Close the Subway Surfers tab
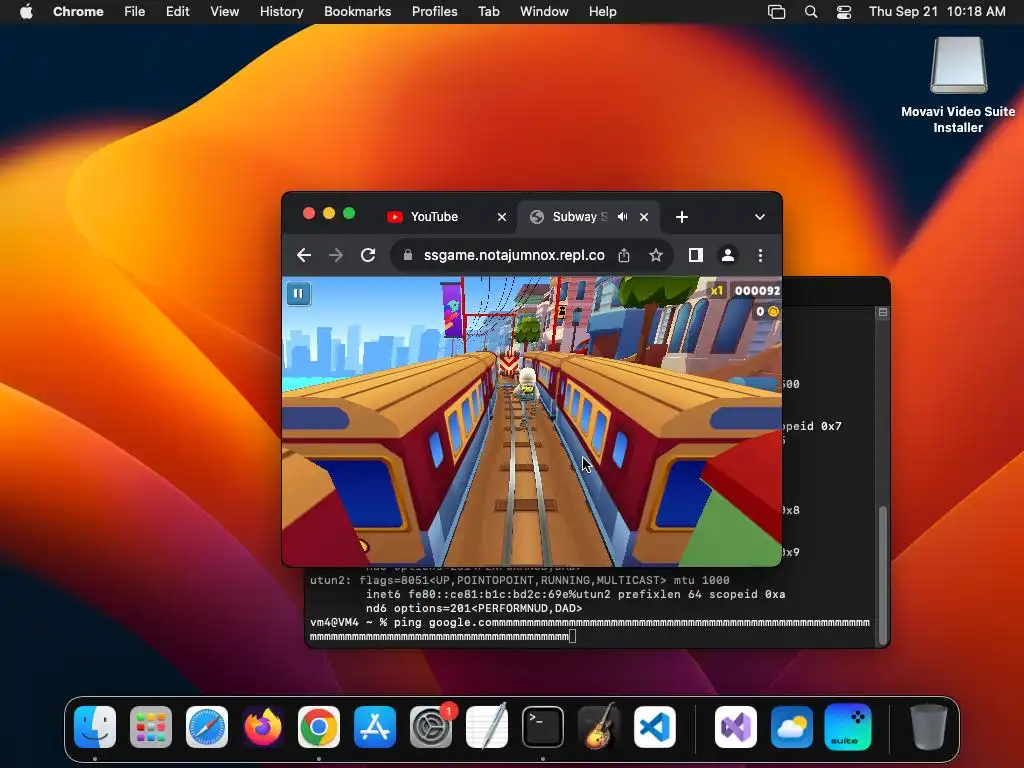This screenshot has height=768, width=1024. 644,217
